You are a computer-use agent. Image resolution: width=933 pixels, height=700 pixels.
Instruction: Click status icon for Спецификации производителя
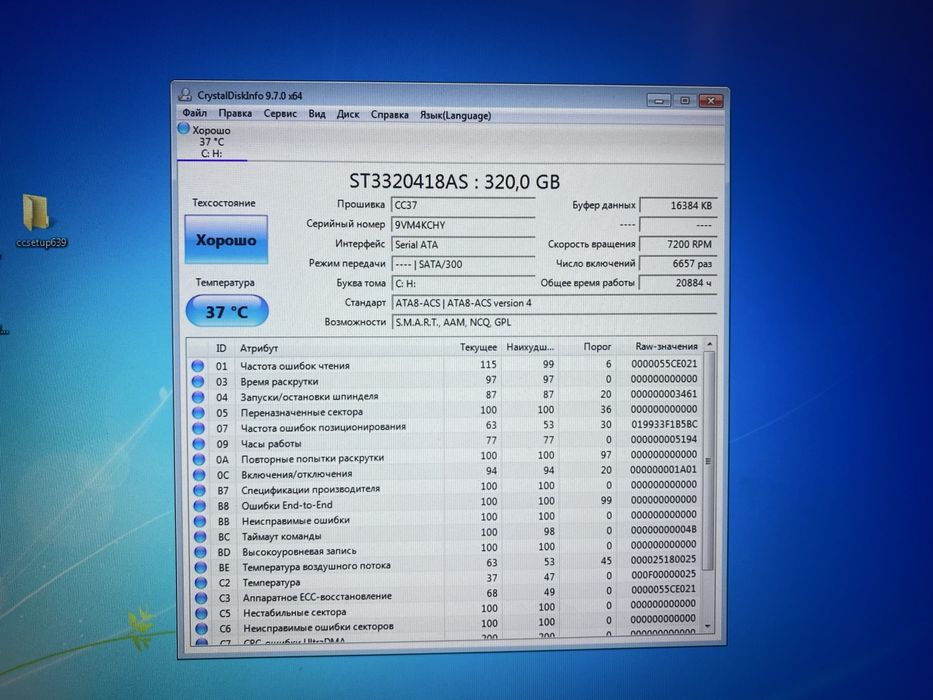coord(199,490)
